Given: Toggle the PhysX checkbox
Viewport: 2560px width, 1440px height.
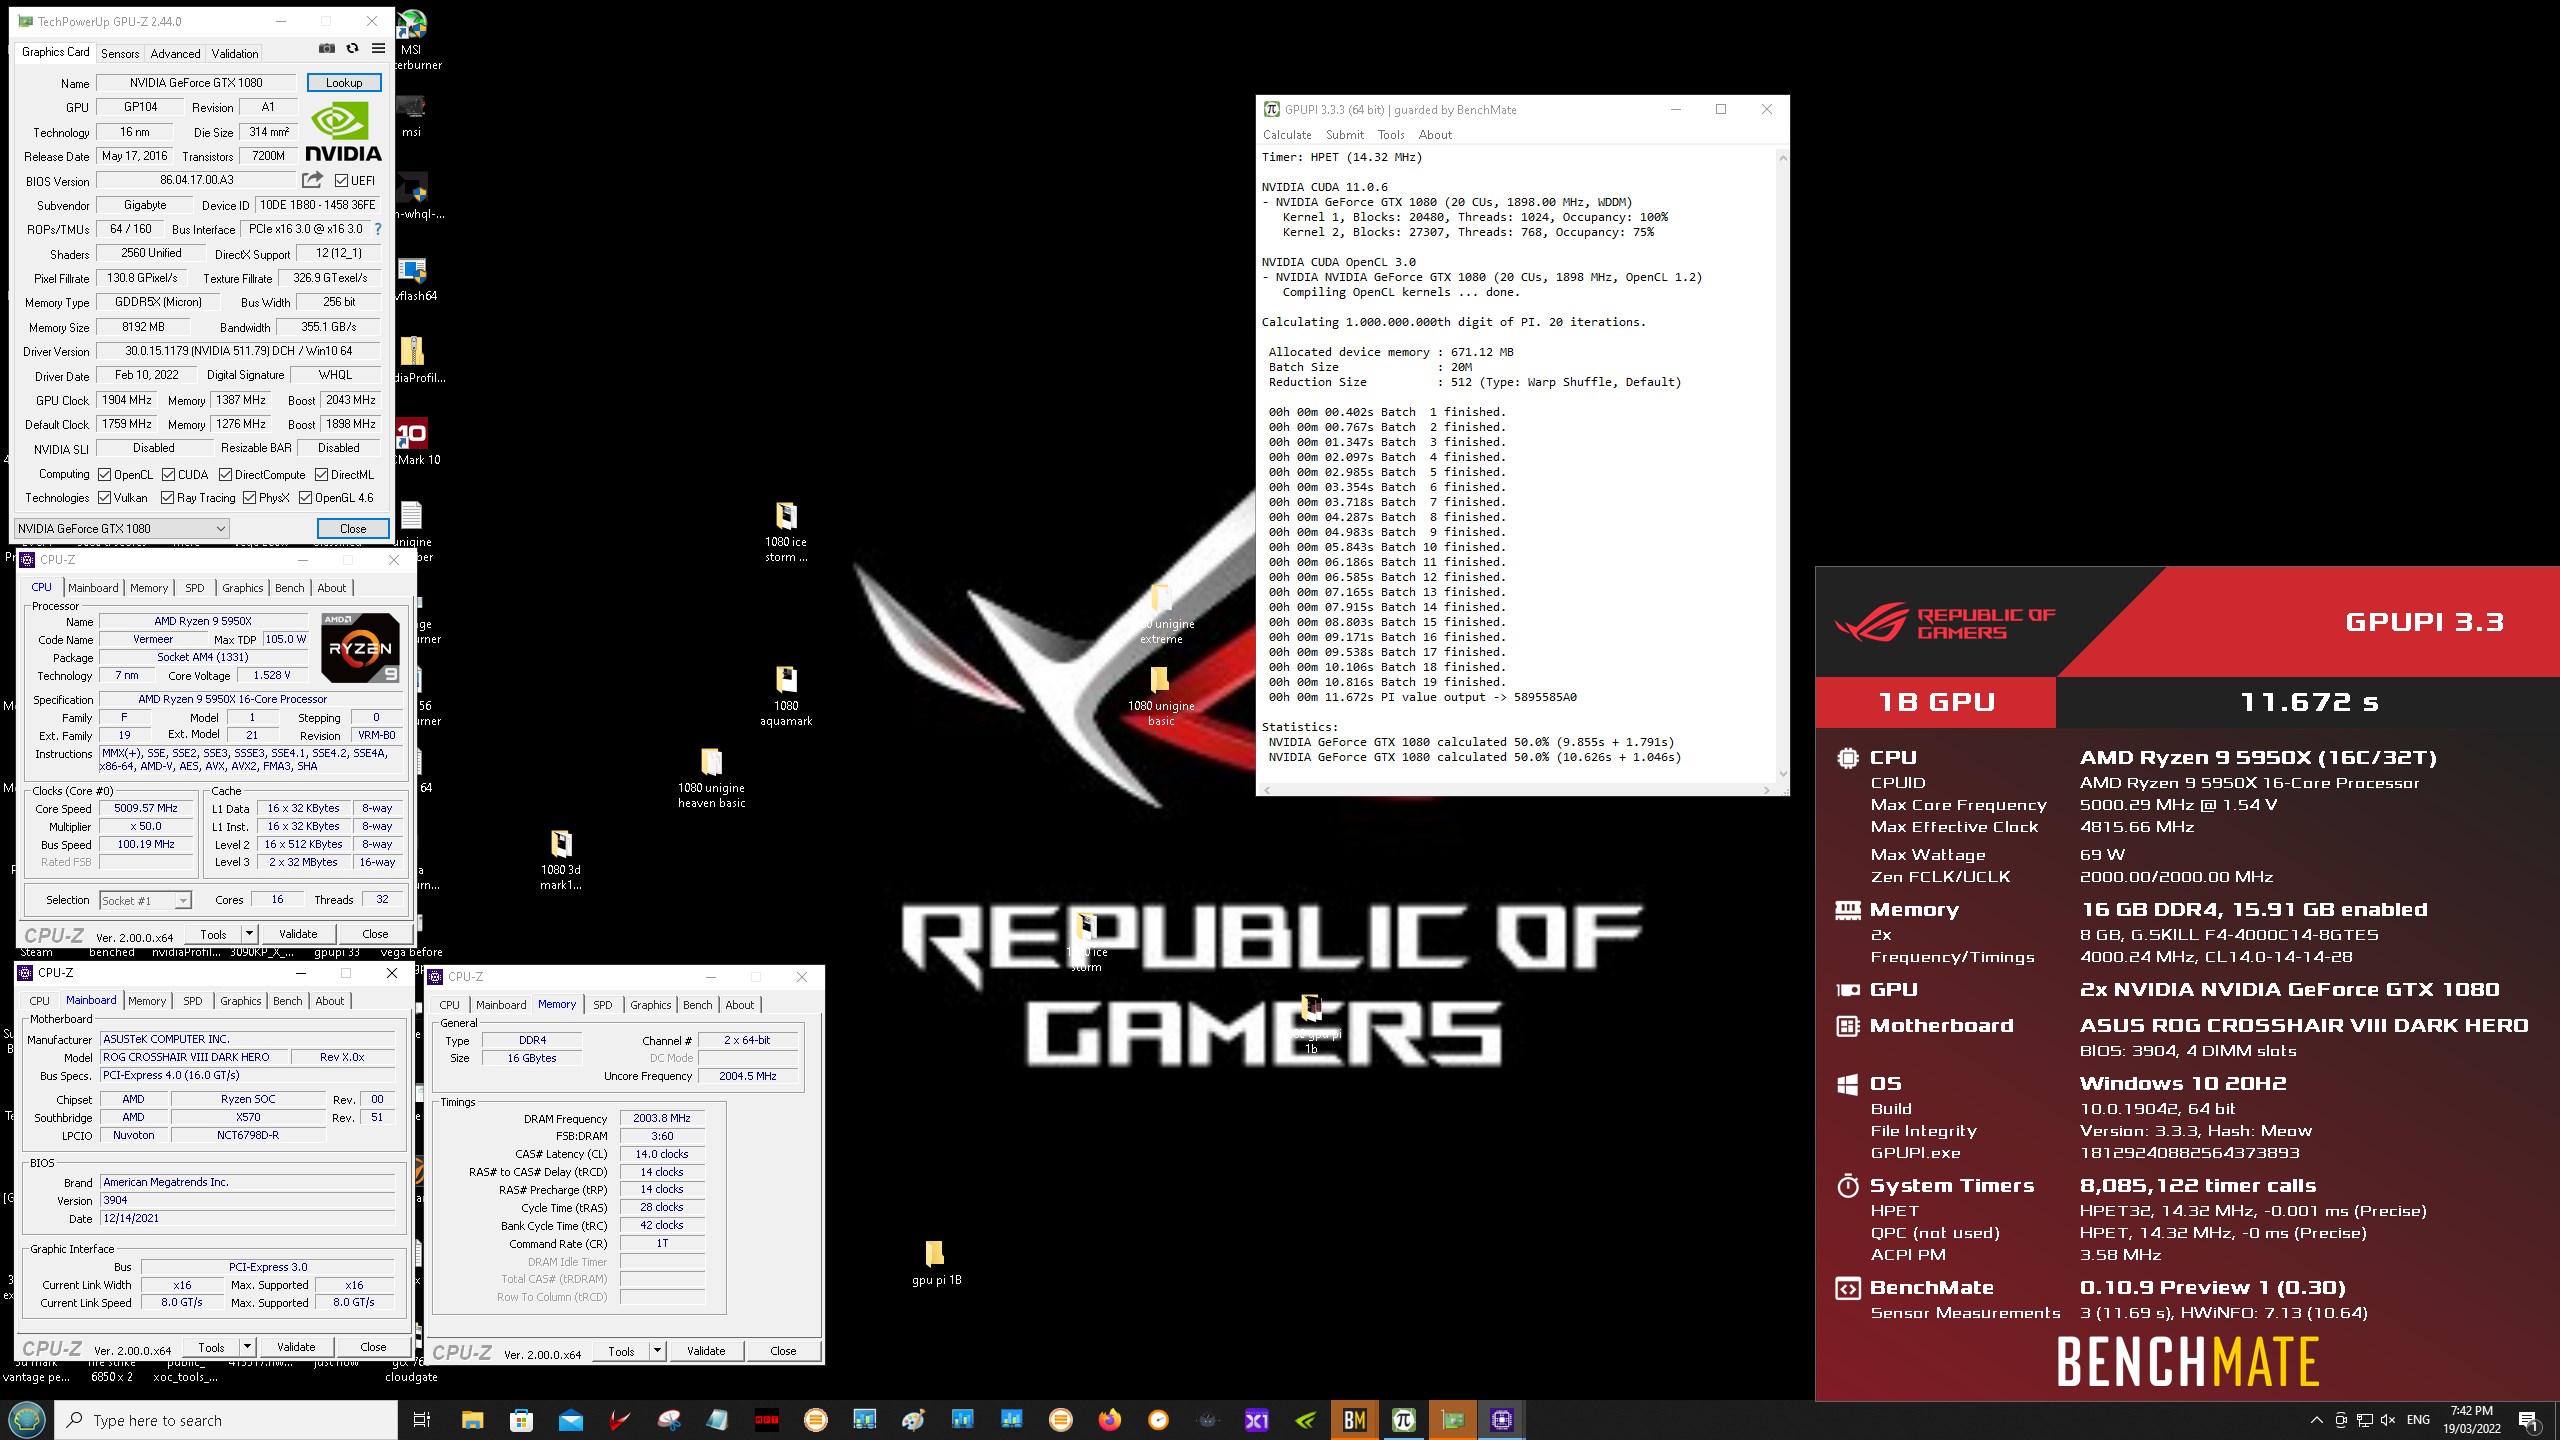Looking at the screenshot, I should [x=249, y=498].
